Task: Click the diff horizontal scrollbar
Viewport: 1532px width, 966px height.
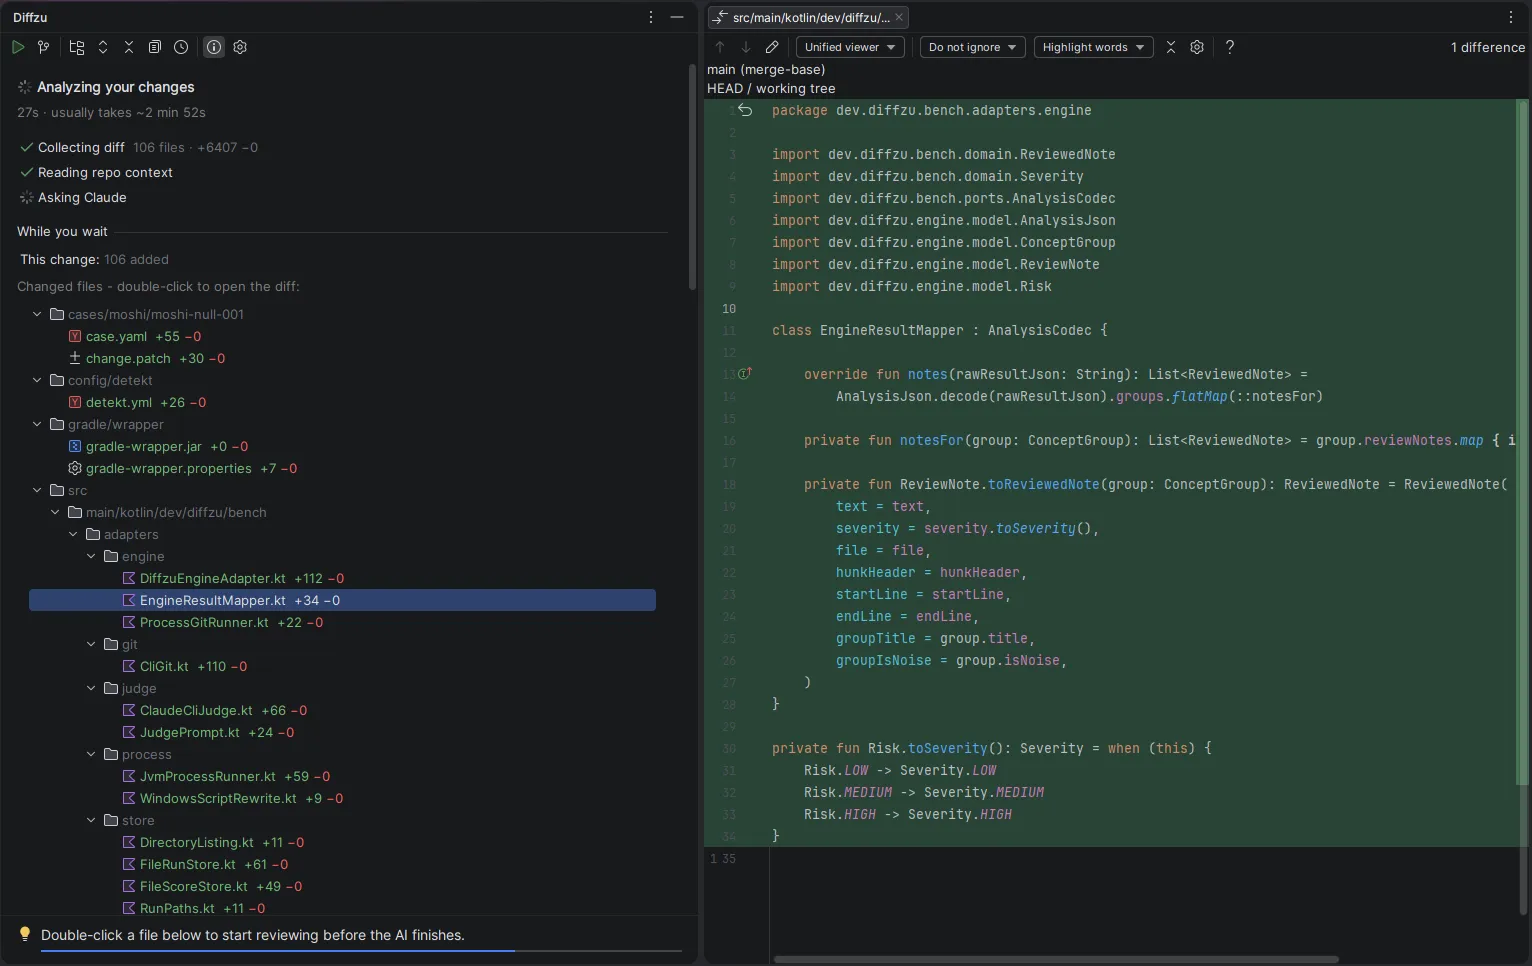Action: [1056, 959]
